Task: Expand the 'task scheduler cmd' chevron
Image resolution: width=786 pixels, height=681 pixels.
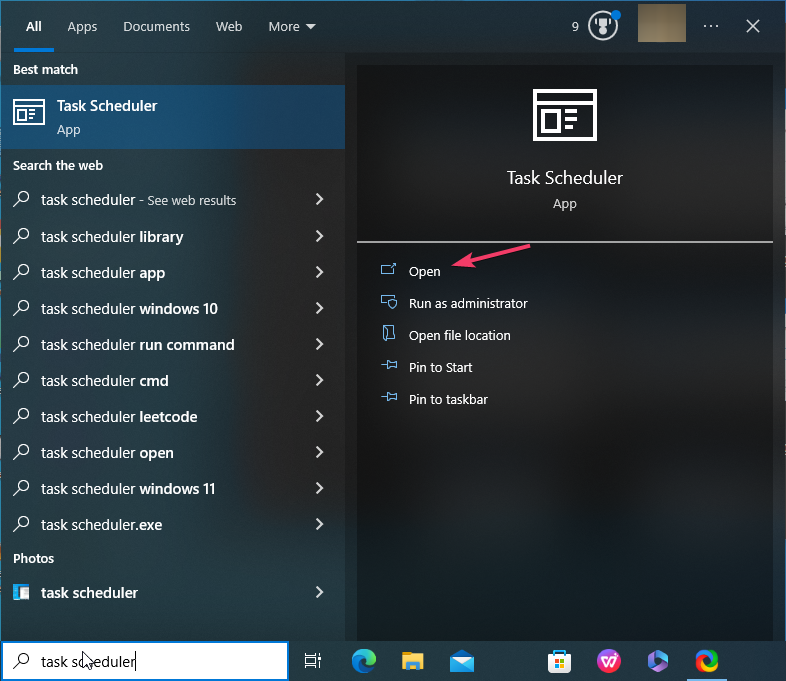Action: [319, 380]
